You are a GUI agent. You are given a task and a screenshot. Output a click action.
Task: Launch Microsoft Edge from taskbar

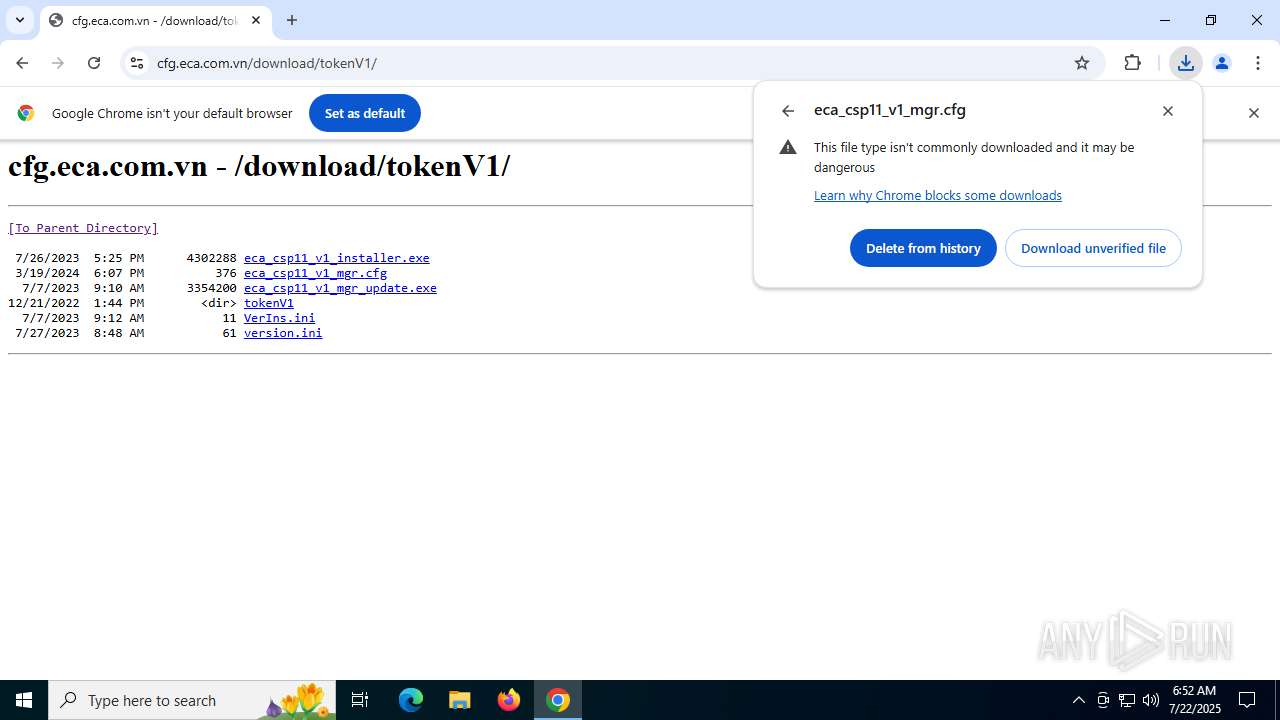tap(411, 700)
